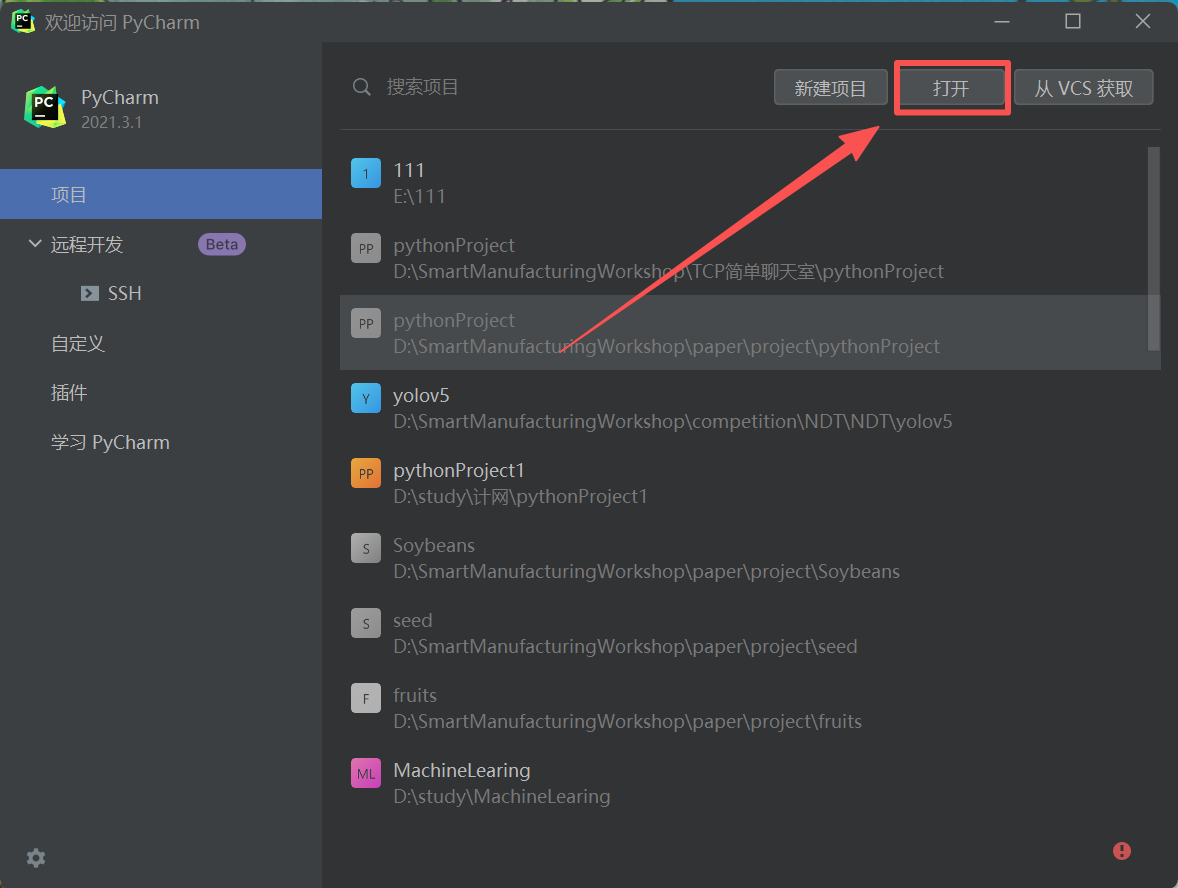The image size is (1178, 888).
Task: Click the orange PP icon for pythonProject1
Action: 366,473
